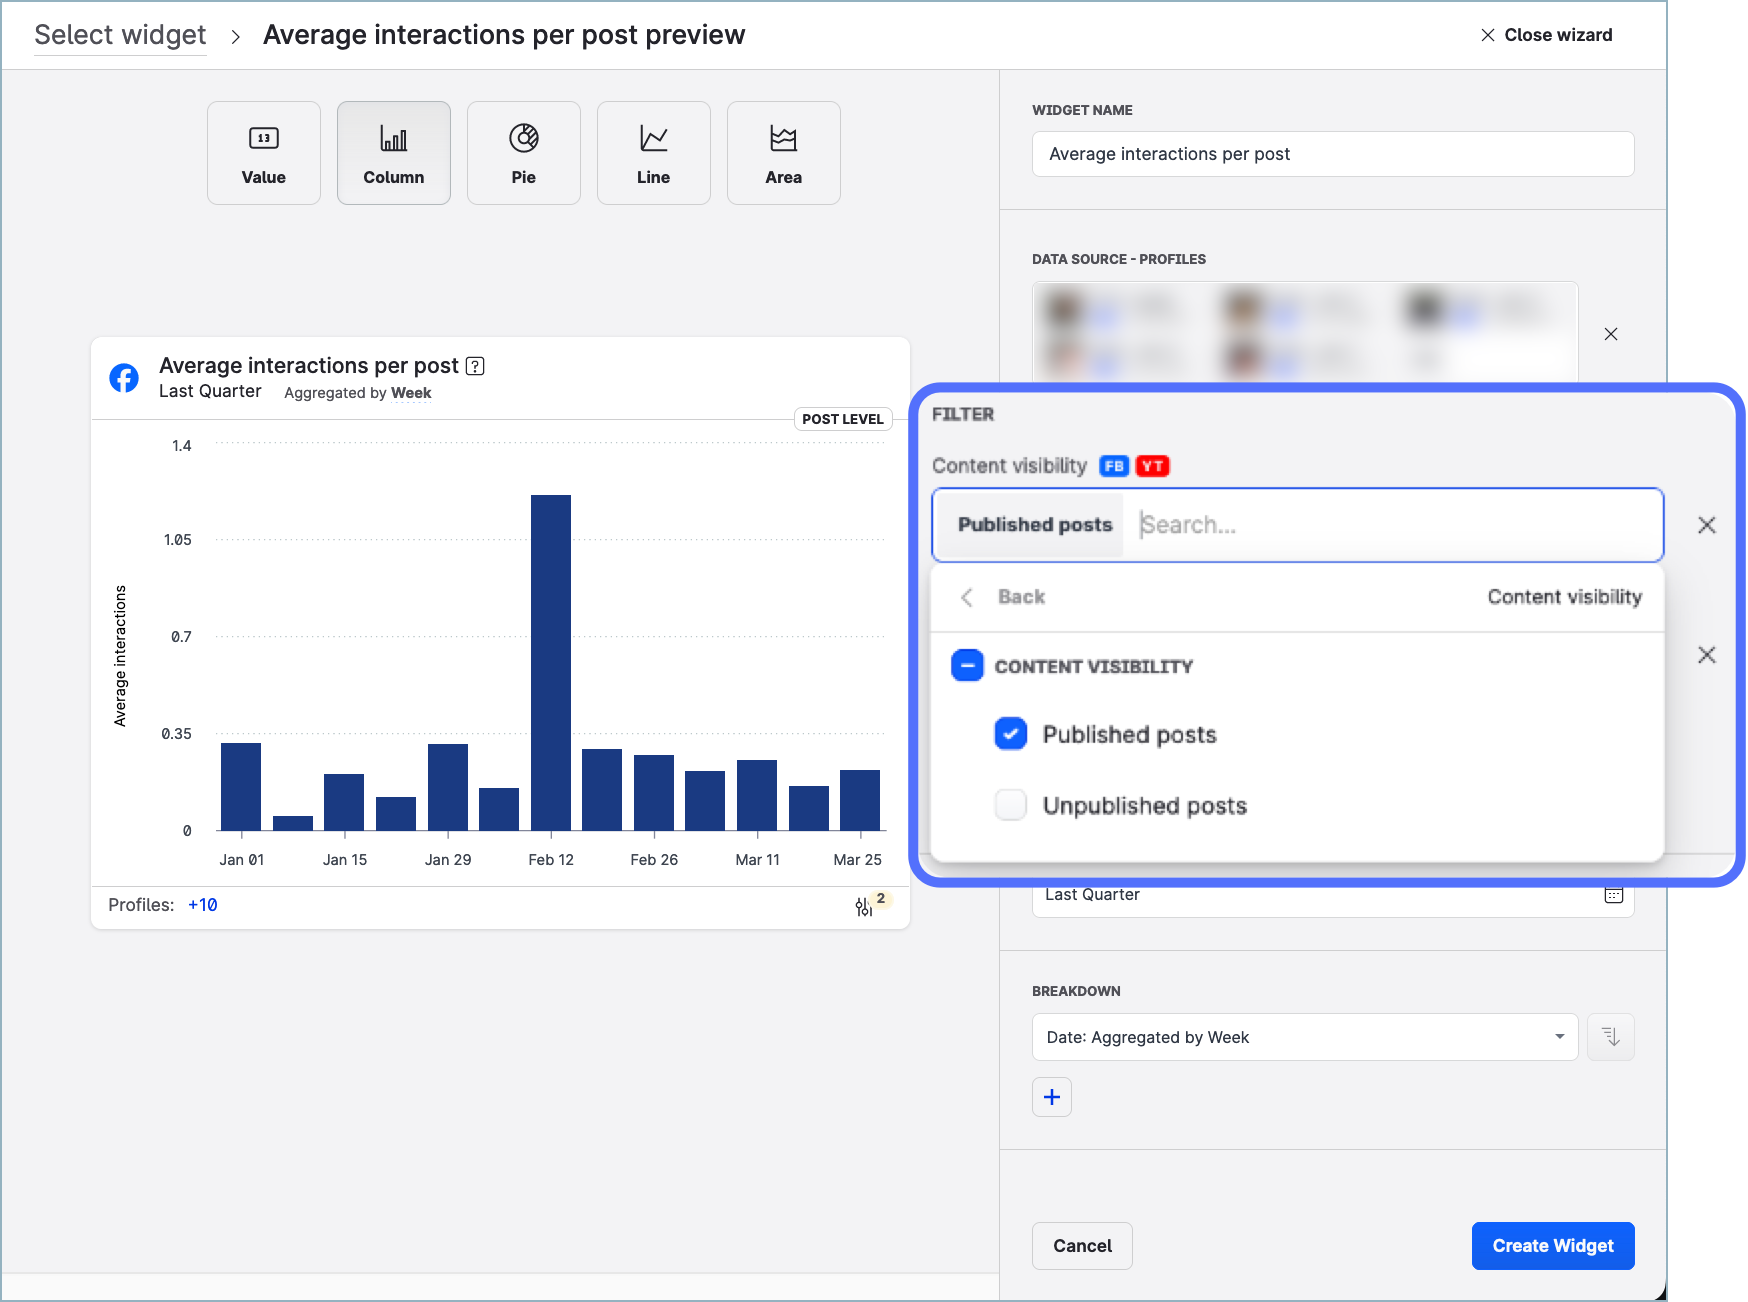Switch to the Line chart type

coord(653,152)
